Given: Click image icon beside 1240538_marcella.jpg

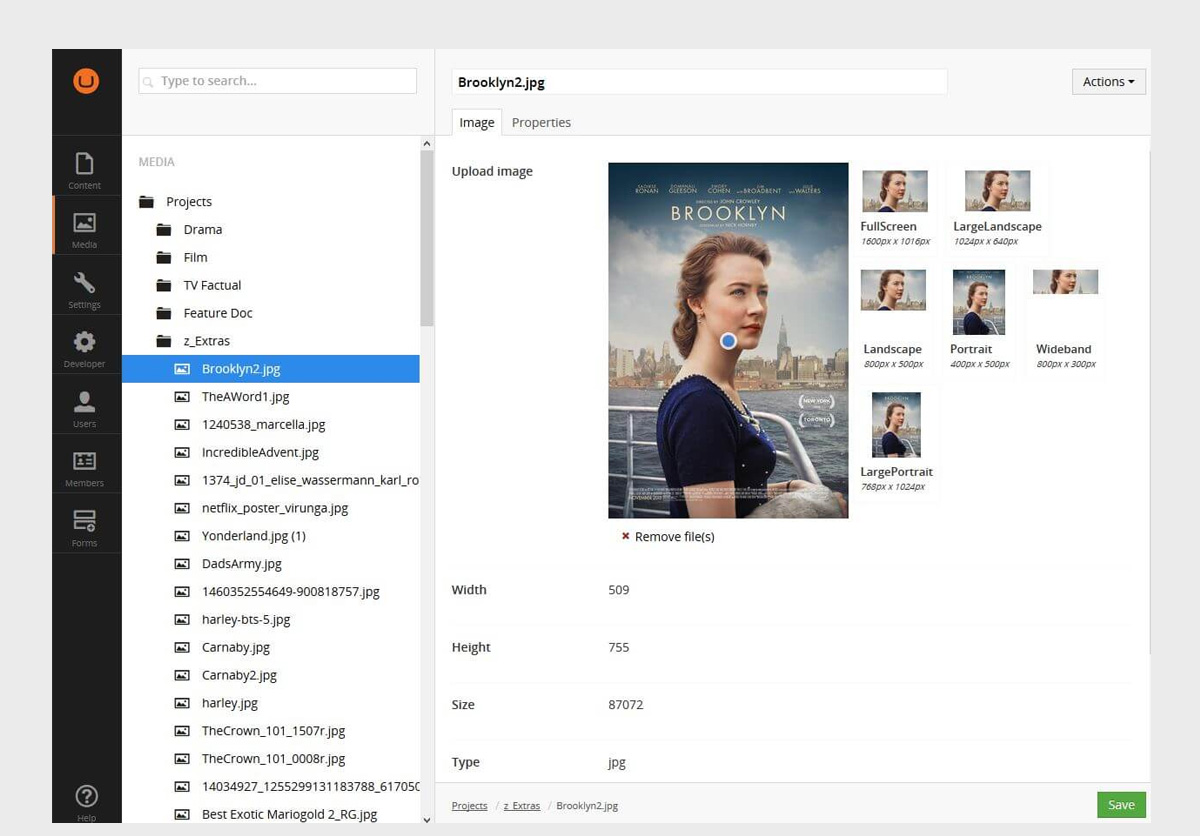Looking at the screenshot, I should pyautogui.click(x=182, y=425).
